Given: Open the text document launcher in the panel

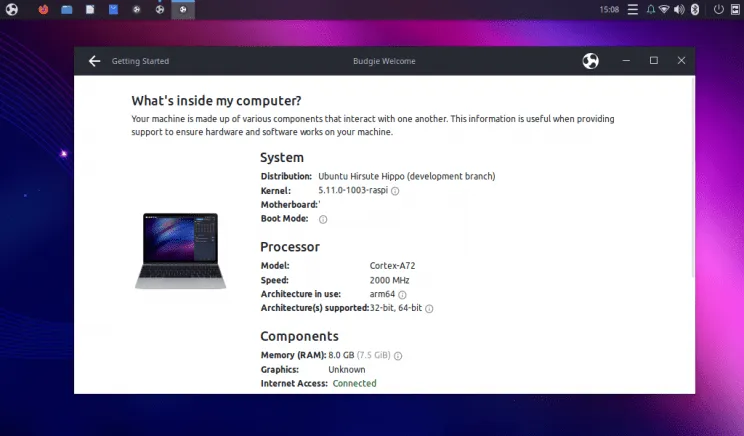Looking at the screenshot, I should [x=90, y=10].
